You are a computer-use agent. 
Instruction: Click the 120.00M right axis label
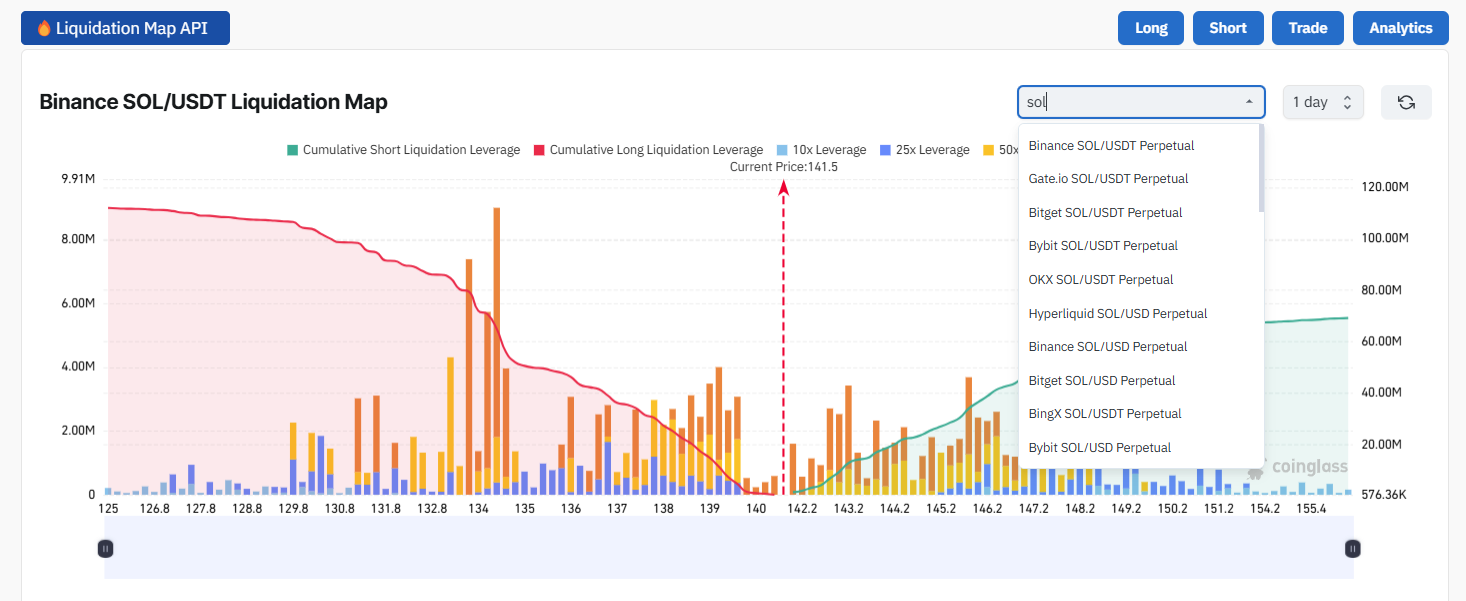pyautogui.click(x=1385, y=187)
